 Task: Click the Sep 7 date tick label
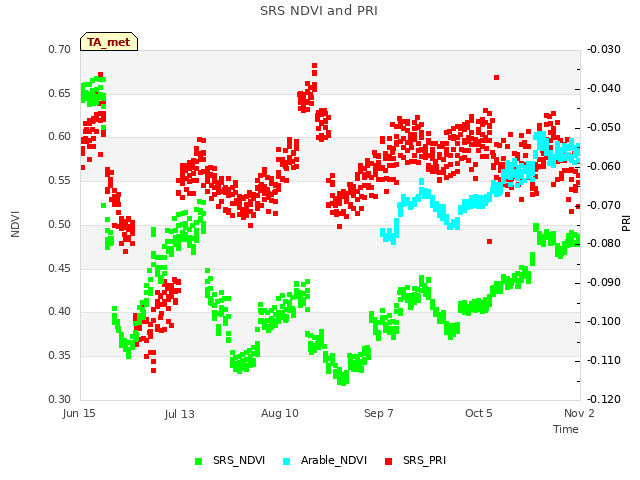379,413
